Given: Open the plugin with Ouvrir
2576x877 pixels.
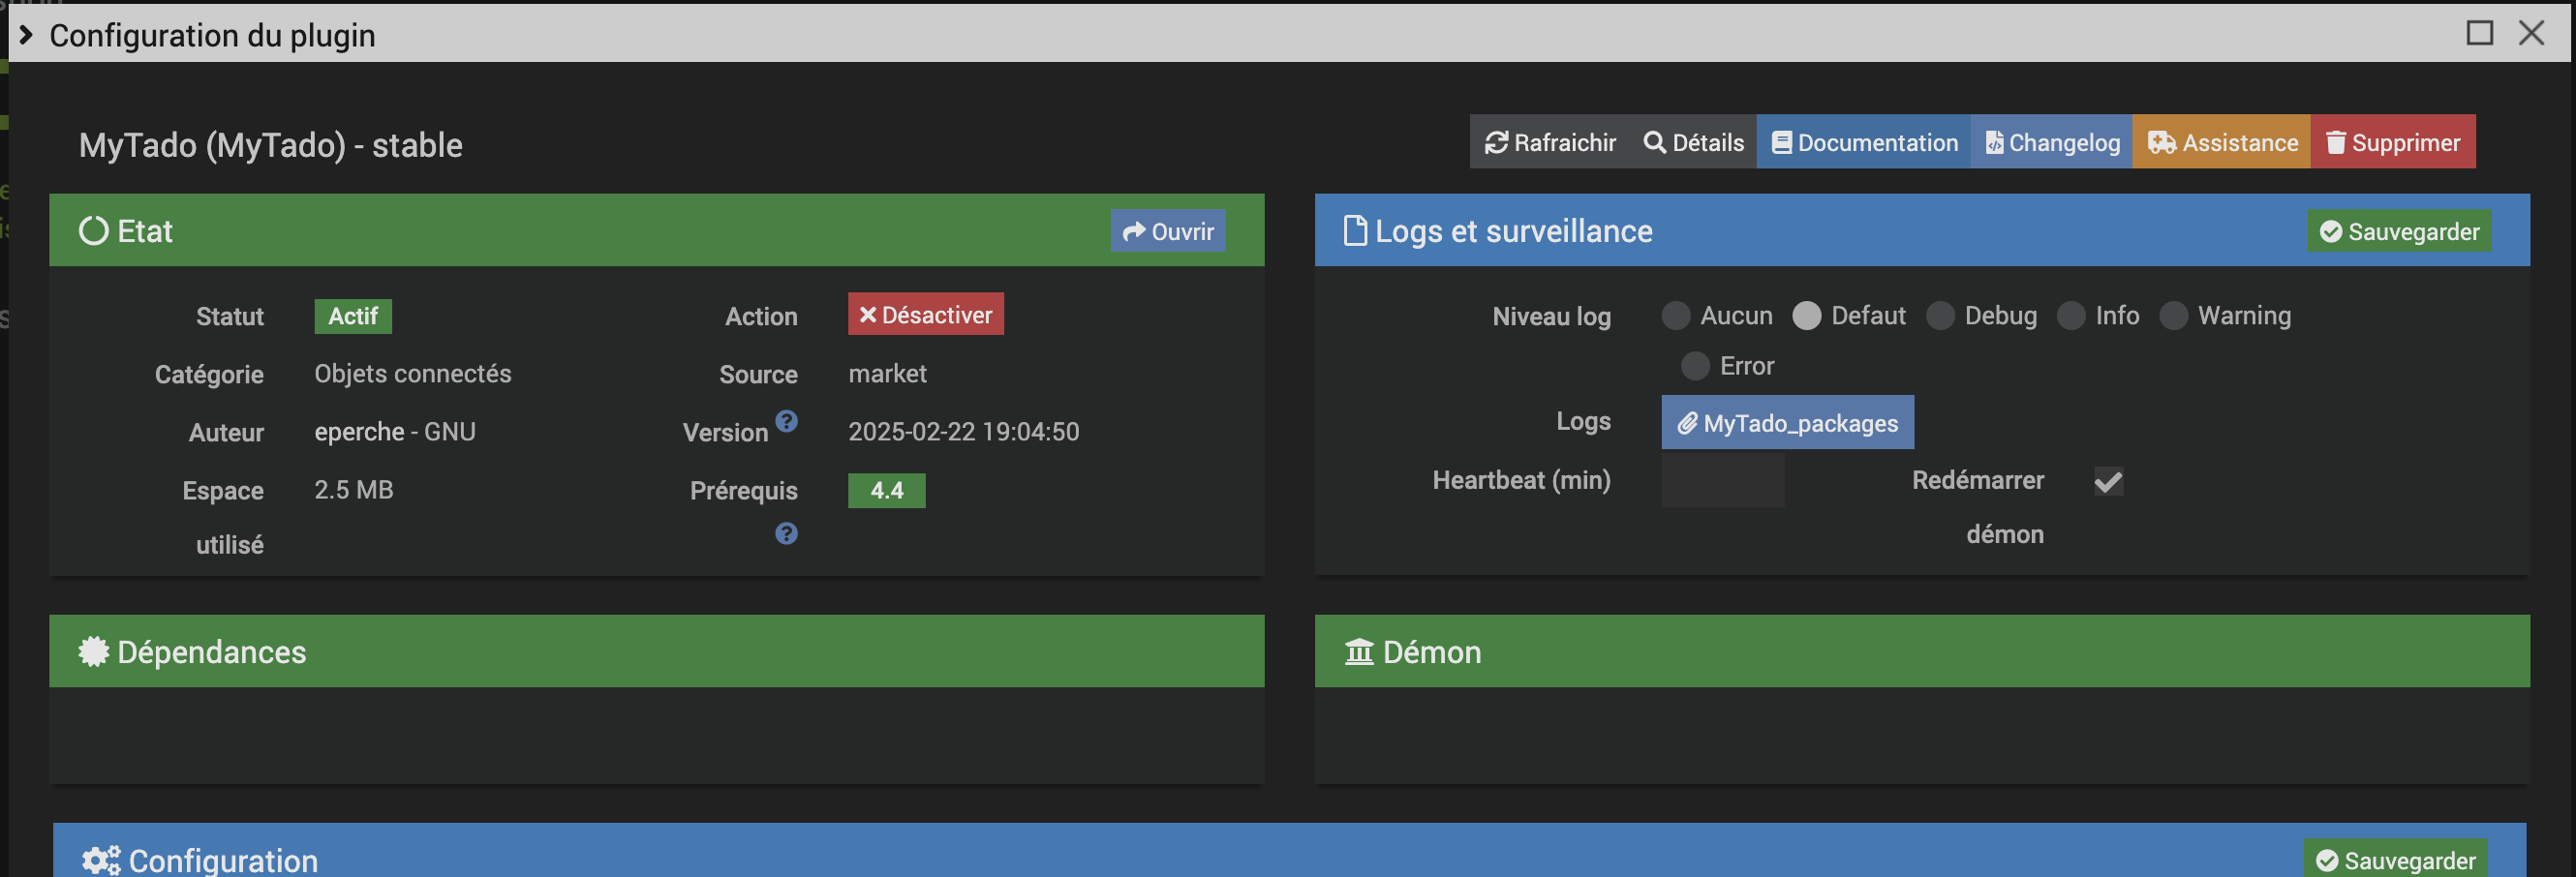Looking at the screenshot, I should point(1168,231).
